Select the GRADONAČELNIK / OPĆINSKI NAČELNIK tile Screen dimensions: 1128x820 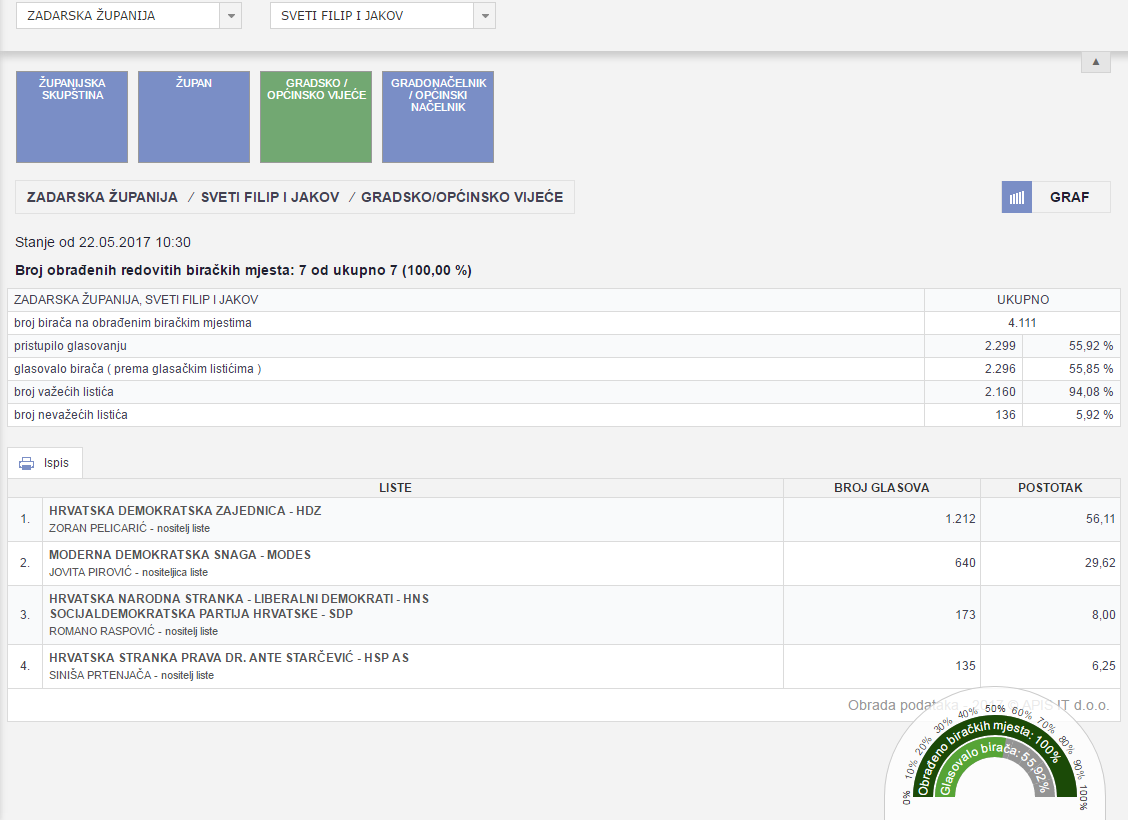pyautogui.click(x=438, y=117)
